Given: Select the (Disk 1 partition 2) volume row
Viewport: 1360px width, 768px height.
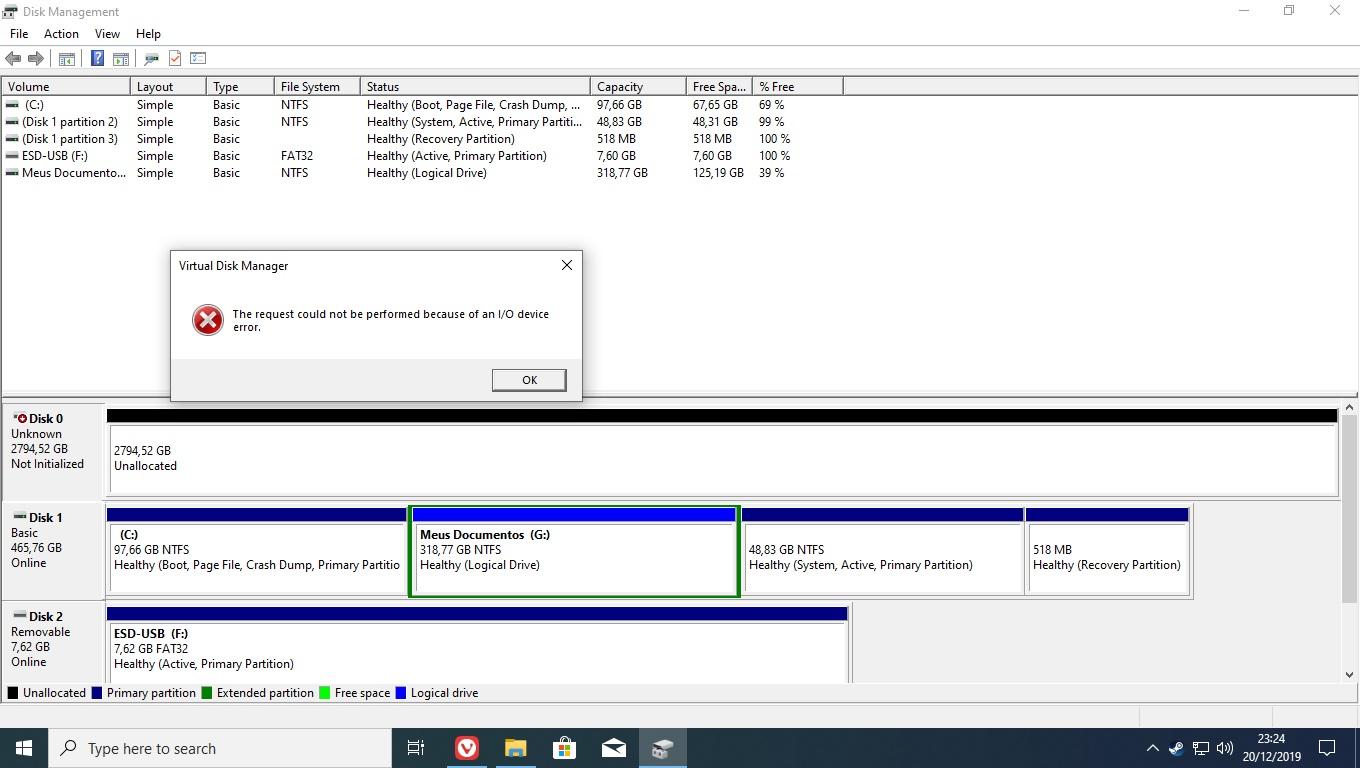Looking at the screenshot, I should click(422, 122).
